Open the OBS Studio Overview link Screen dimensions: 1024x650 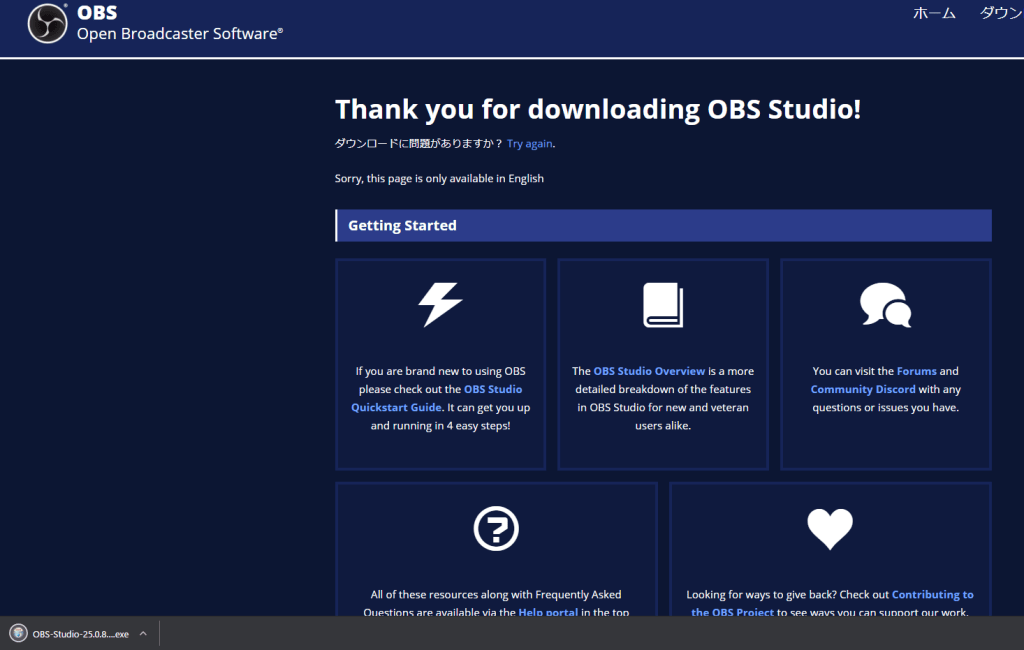click(649, 371)
